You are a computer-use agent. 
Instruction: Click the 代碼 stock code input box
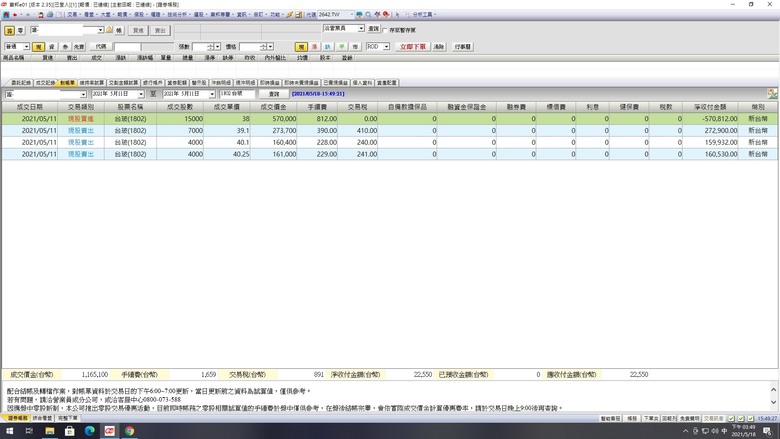127,47
